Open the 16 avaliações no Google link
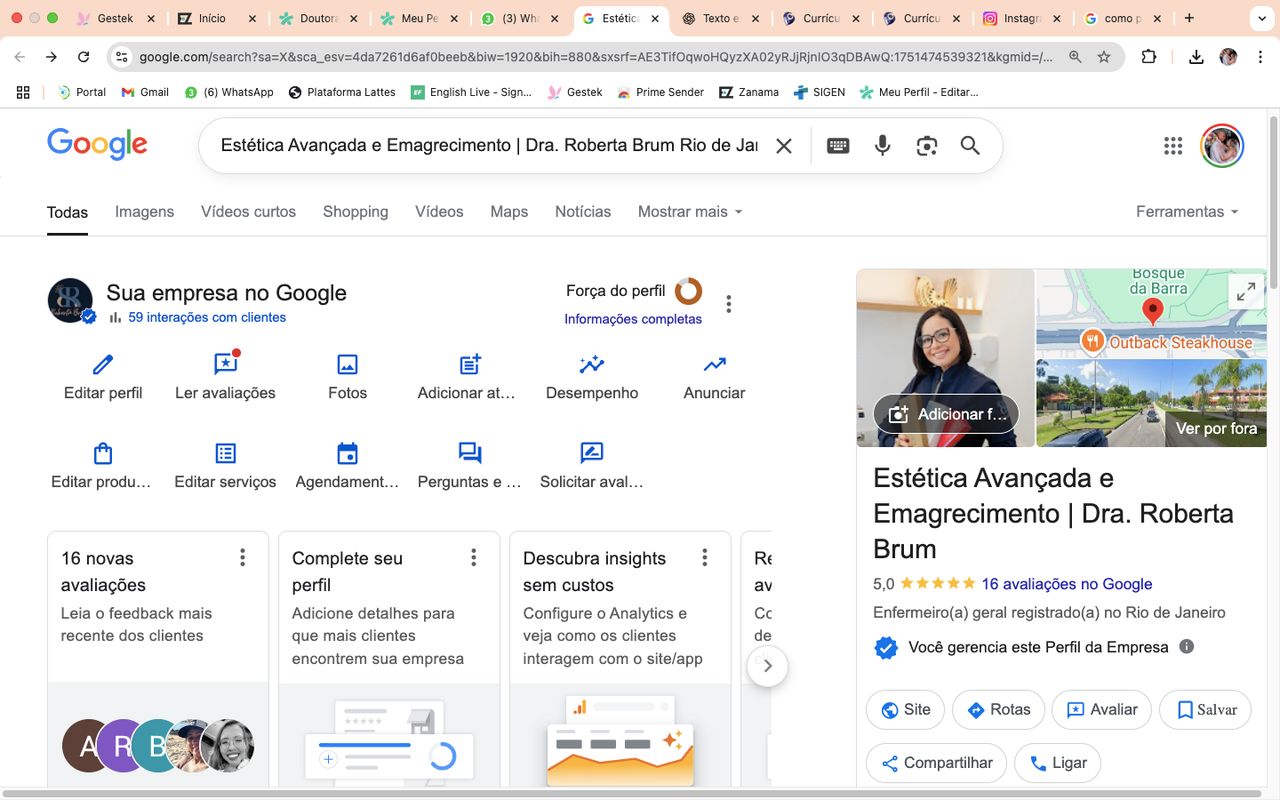 point(1066,584)
